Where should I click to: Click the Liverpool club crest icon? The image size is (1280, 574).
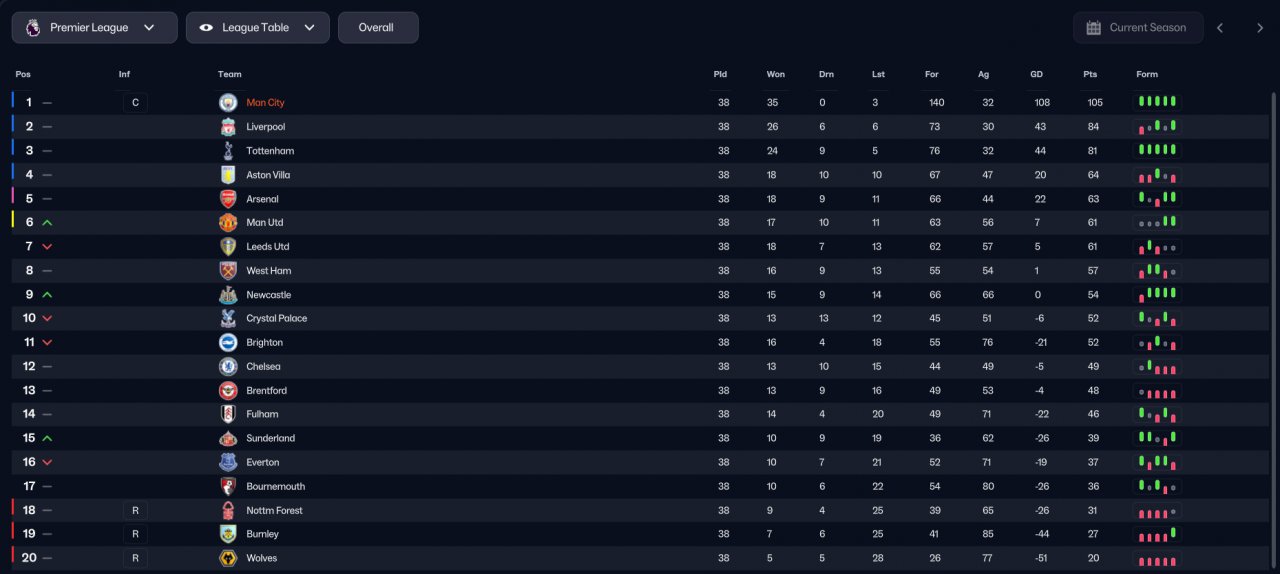228,126
